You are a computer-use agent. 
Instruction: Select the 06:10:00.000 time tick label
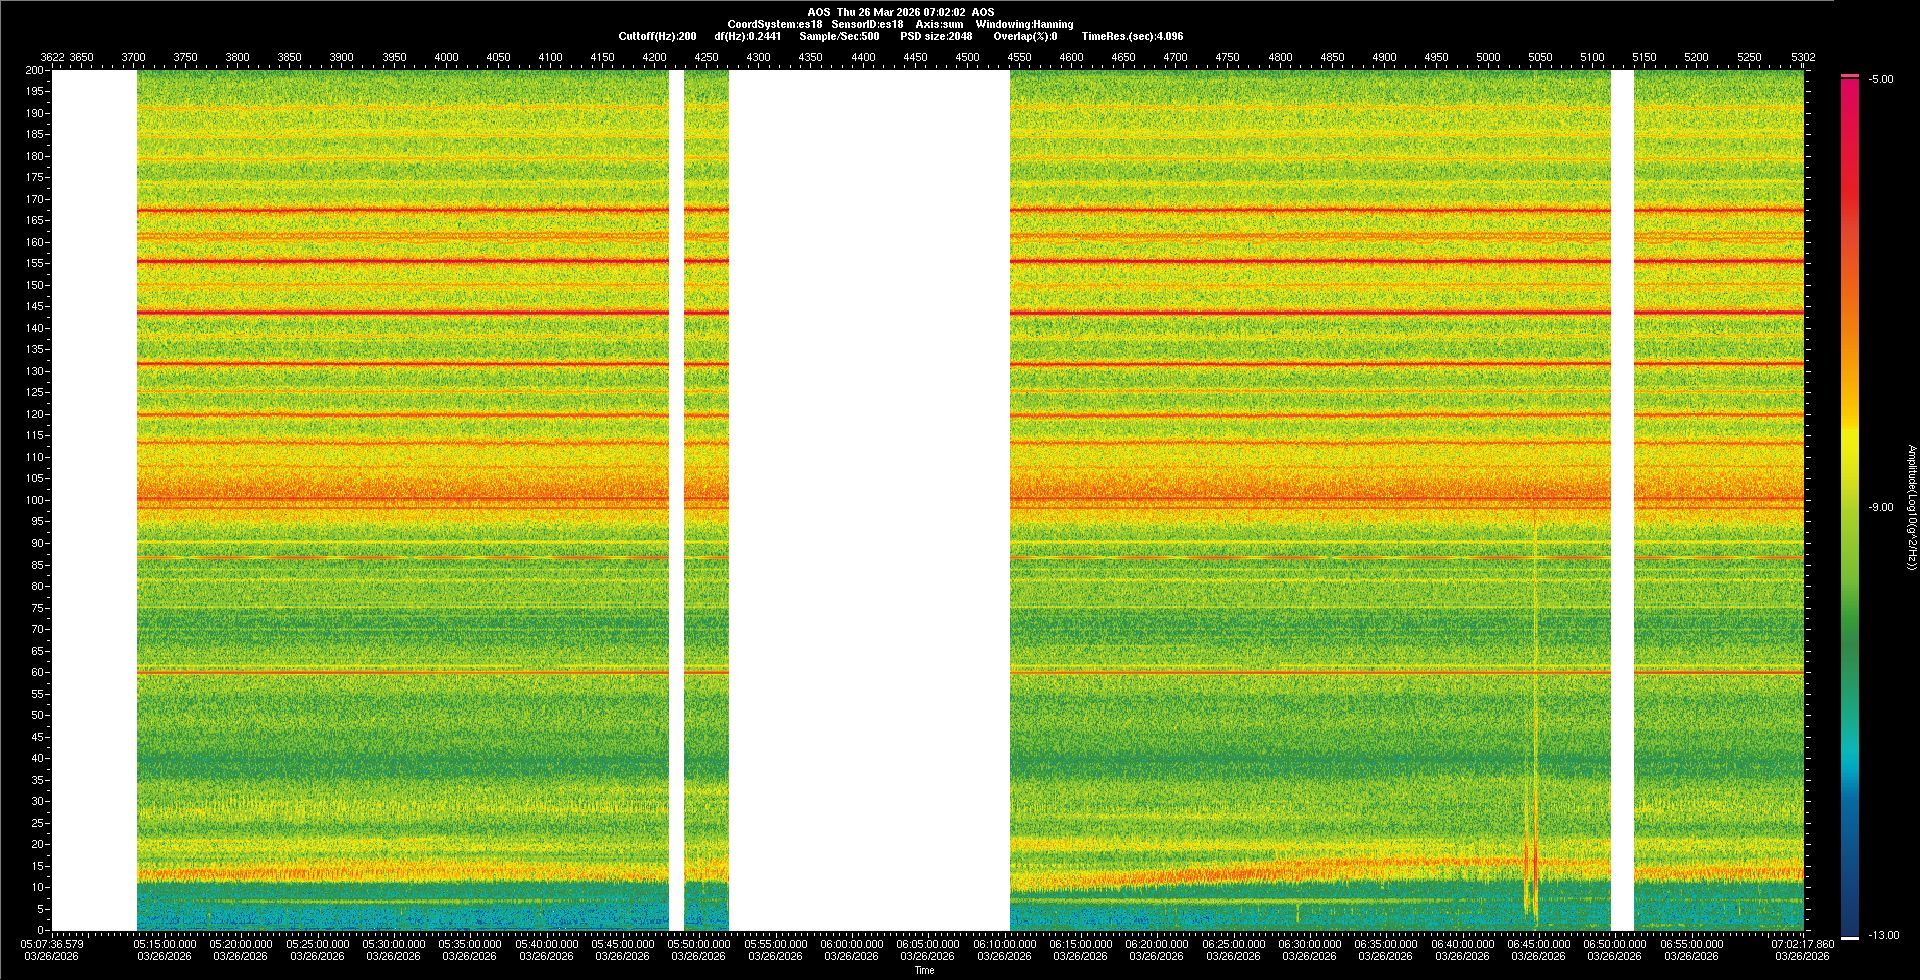tap(1004, 944)
